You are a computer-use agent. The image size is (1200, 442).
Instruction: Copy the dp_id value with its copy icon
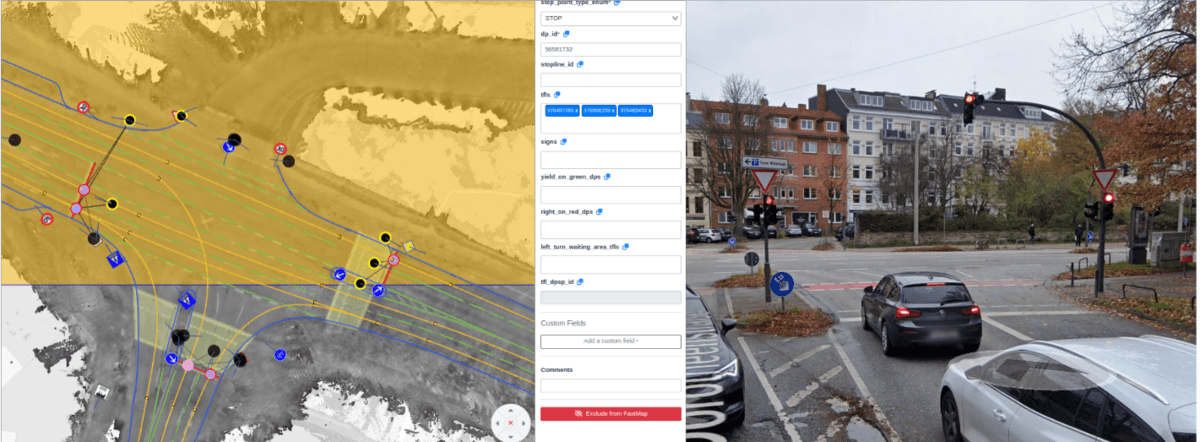click(566, 34)
